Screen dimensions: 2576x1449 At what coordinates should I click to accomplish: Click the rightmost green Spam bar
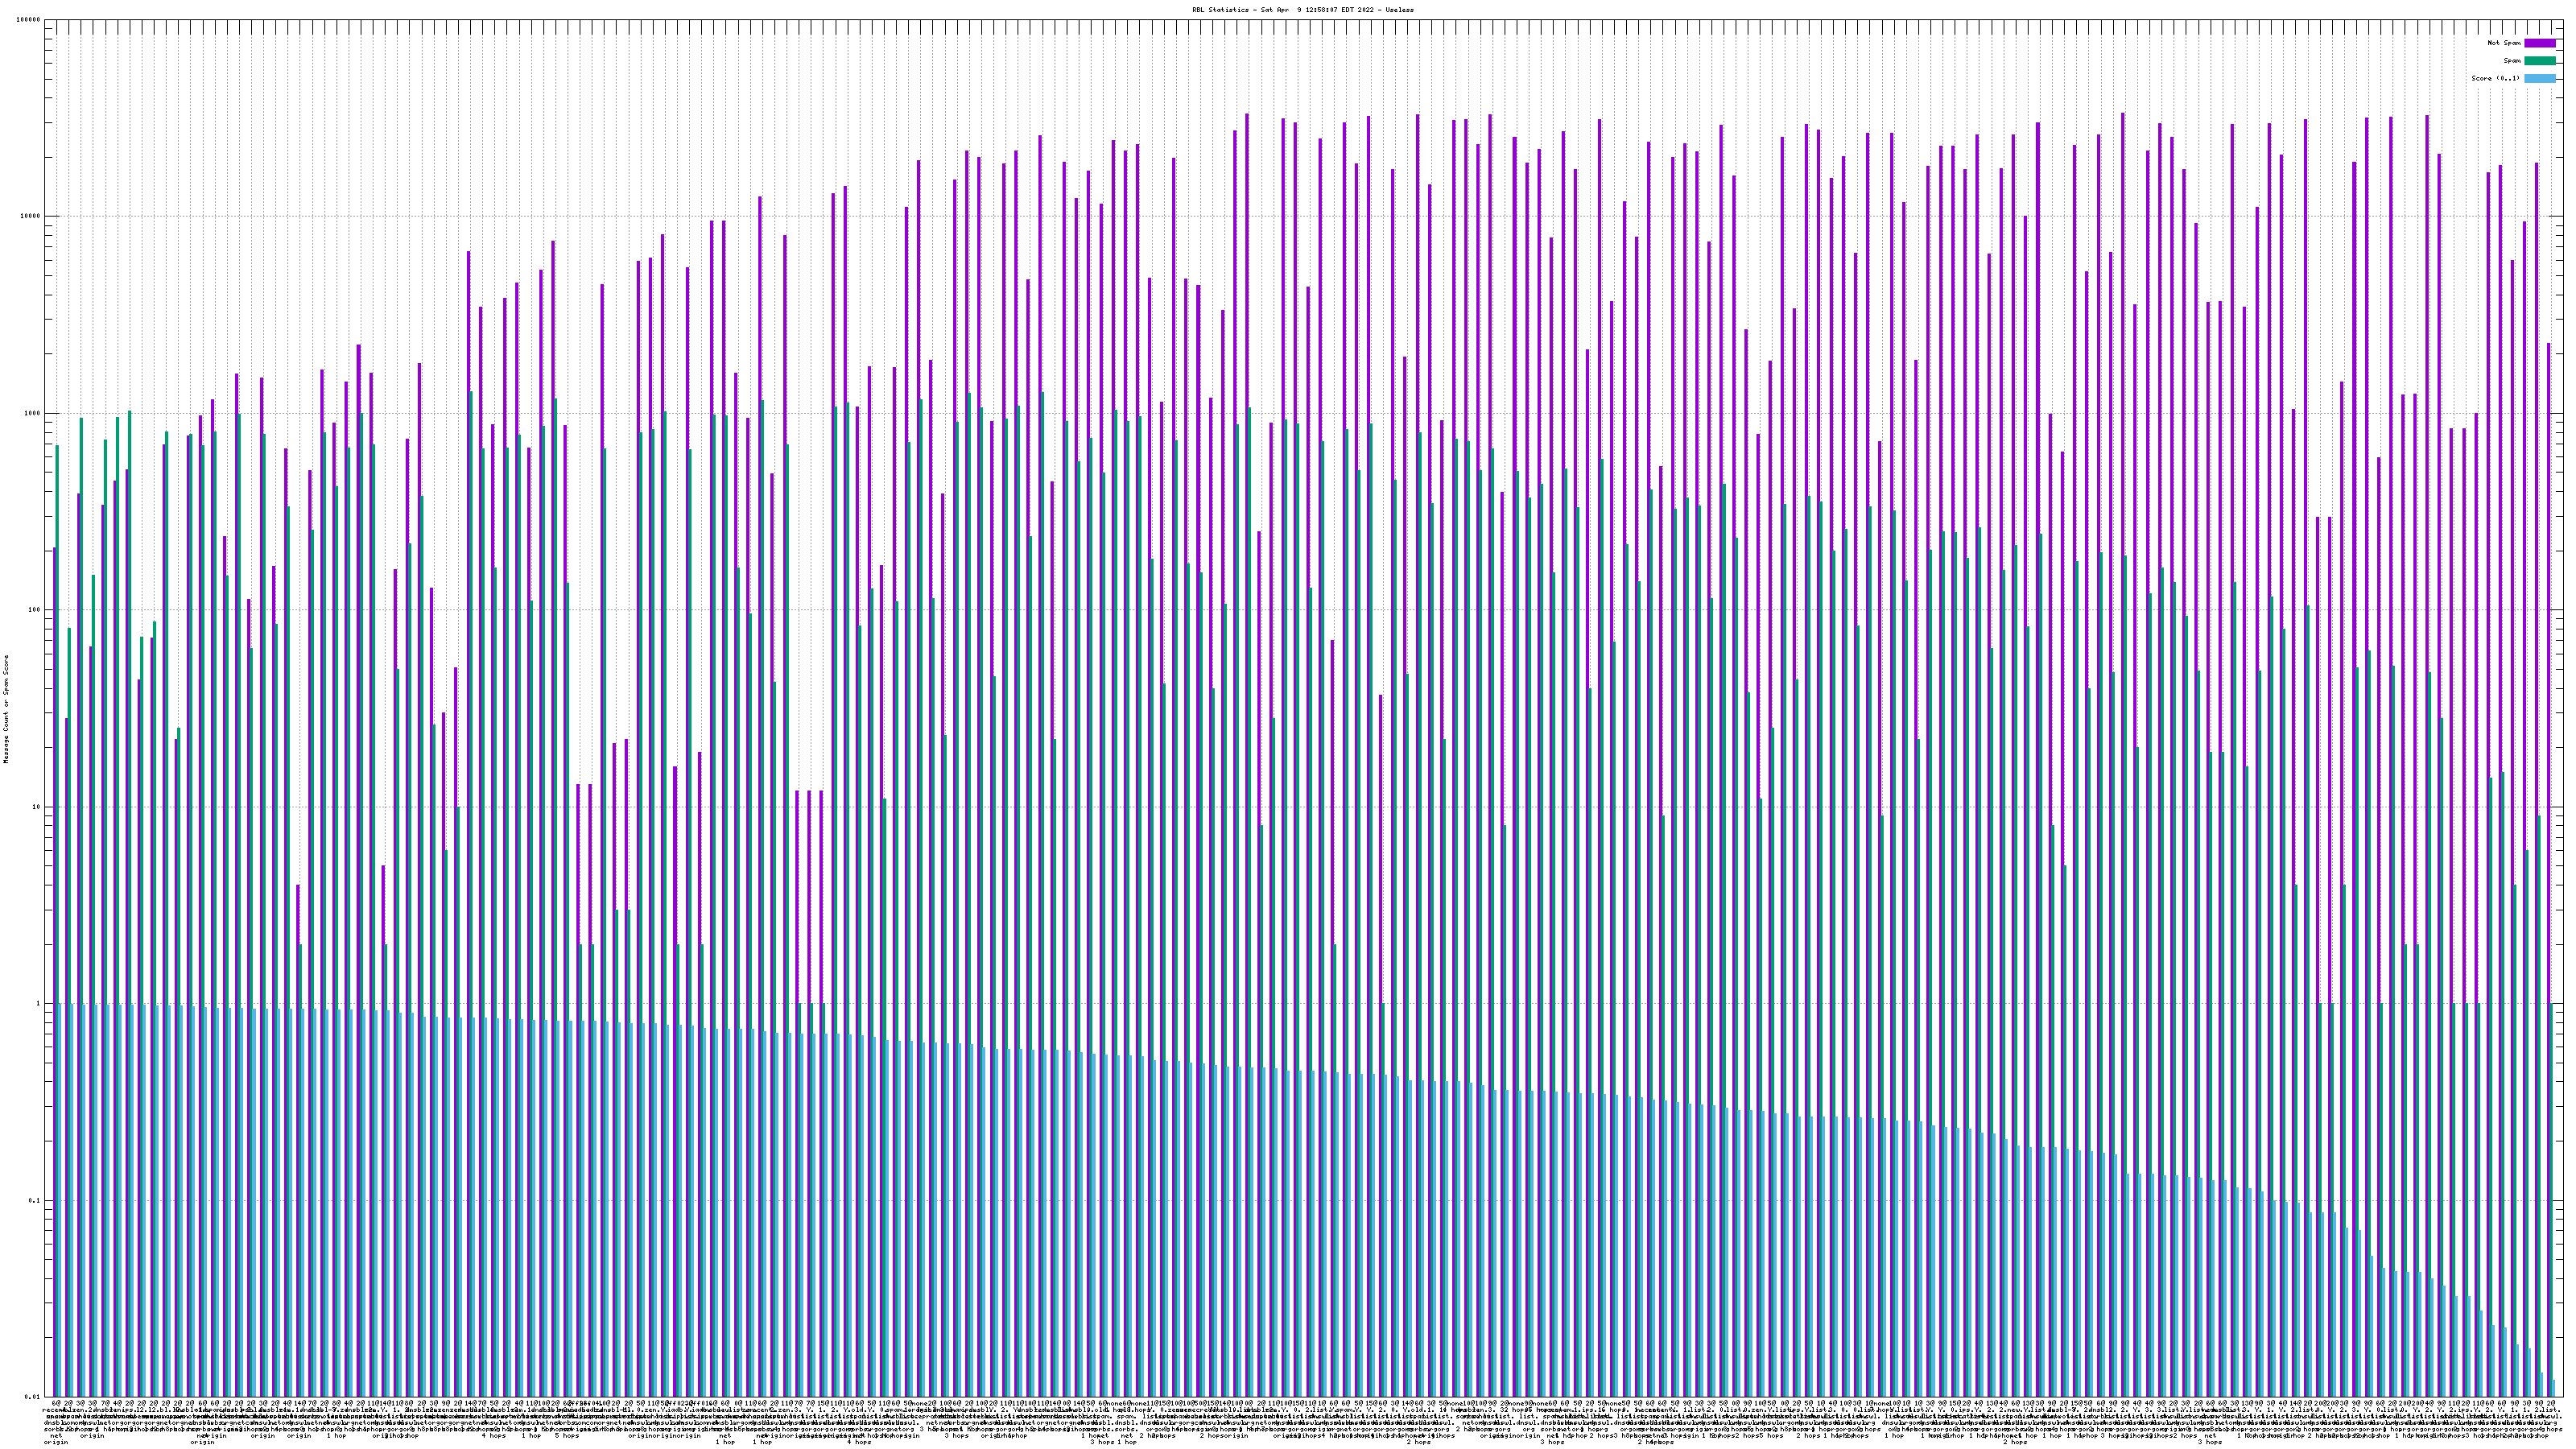pos(2551,1200)
